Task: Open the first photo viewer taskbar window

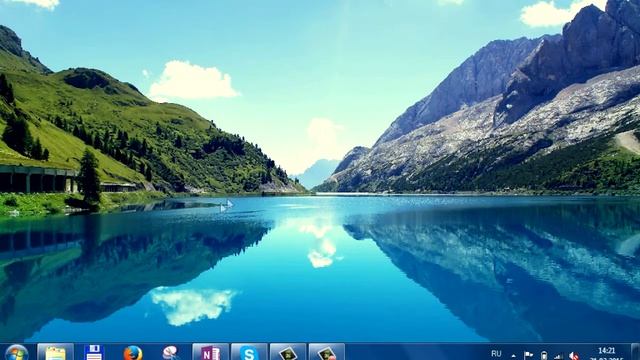Action: click(288, 352)
